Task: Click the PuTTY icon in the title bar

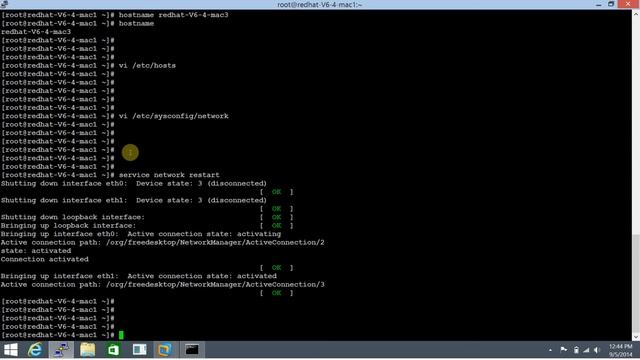Action: tap(4, 4)
